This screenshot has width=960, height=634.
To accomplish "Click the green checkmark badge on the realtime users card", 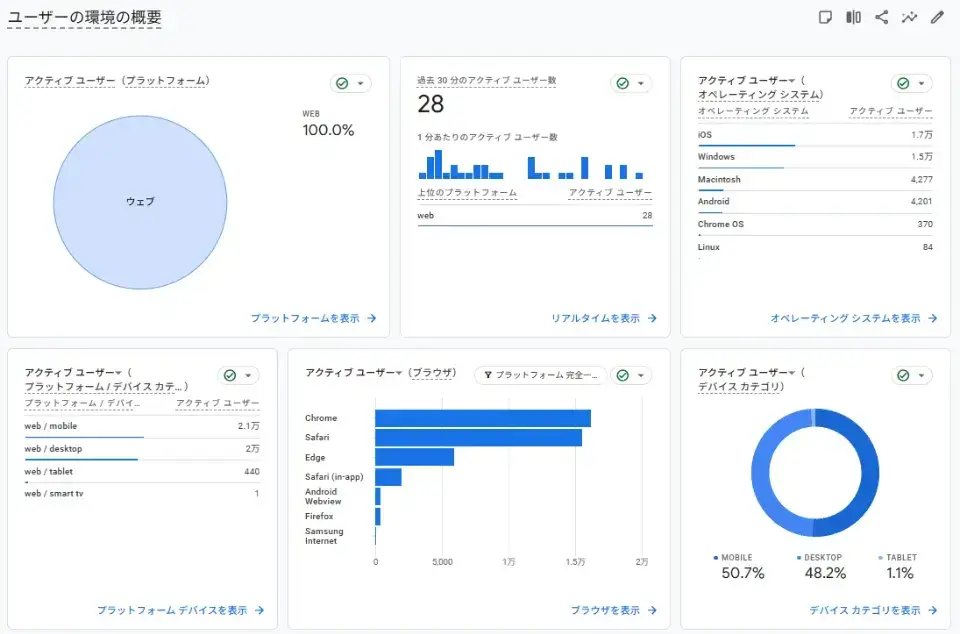I will tap(623, 83).
